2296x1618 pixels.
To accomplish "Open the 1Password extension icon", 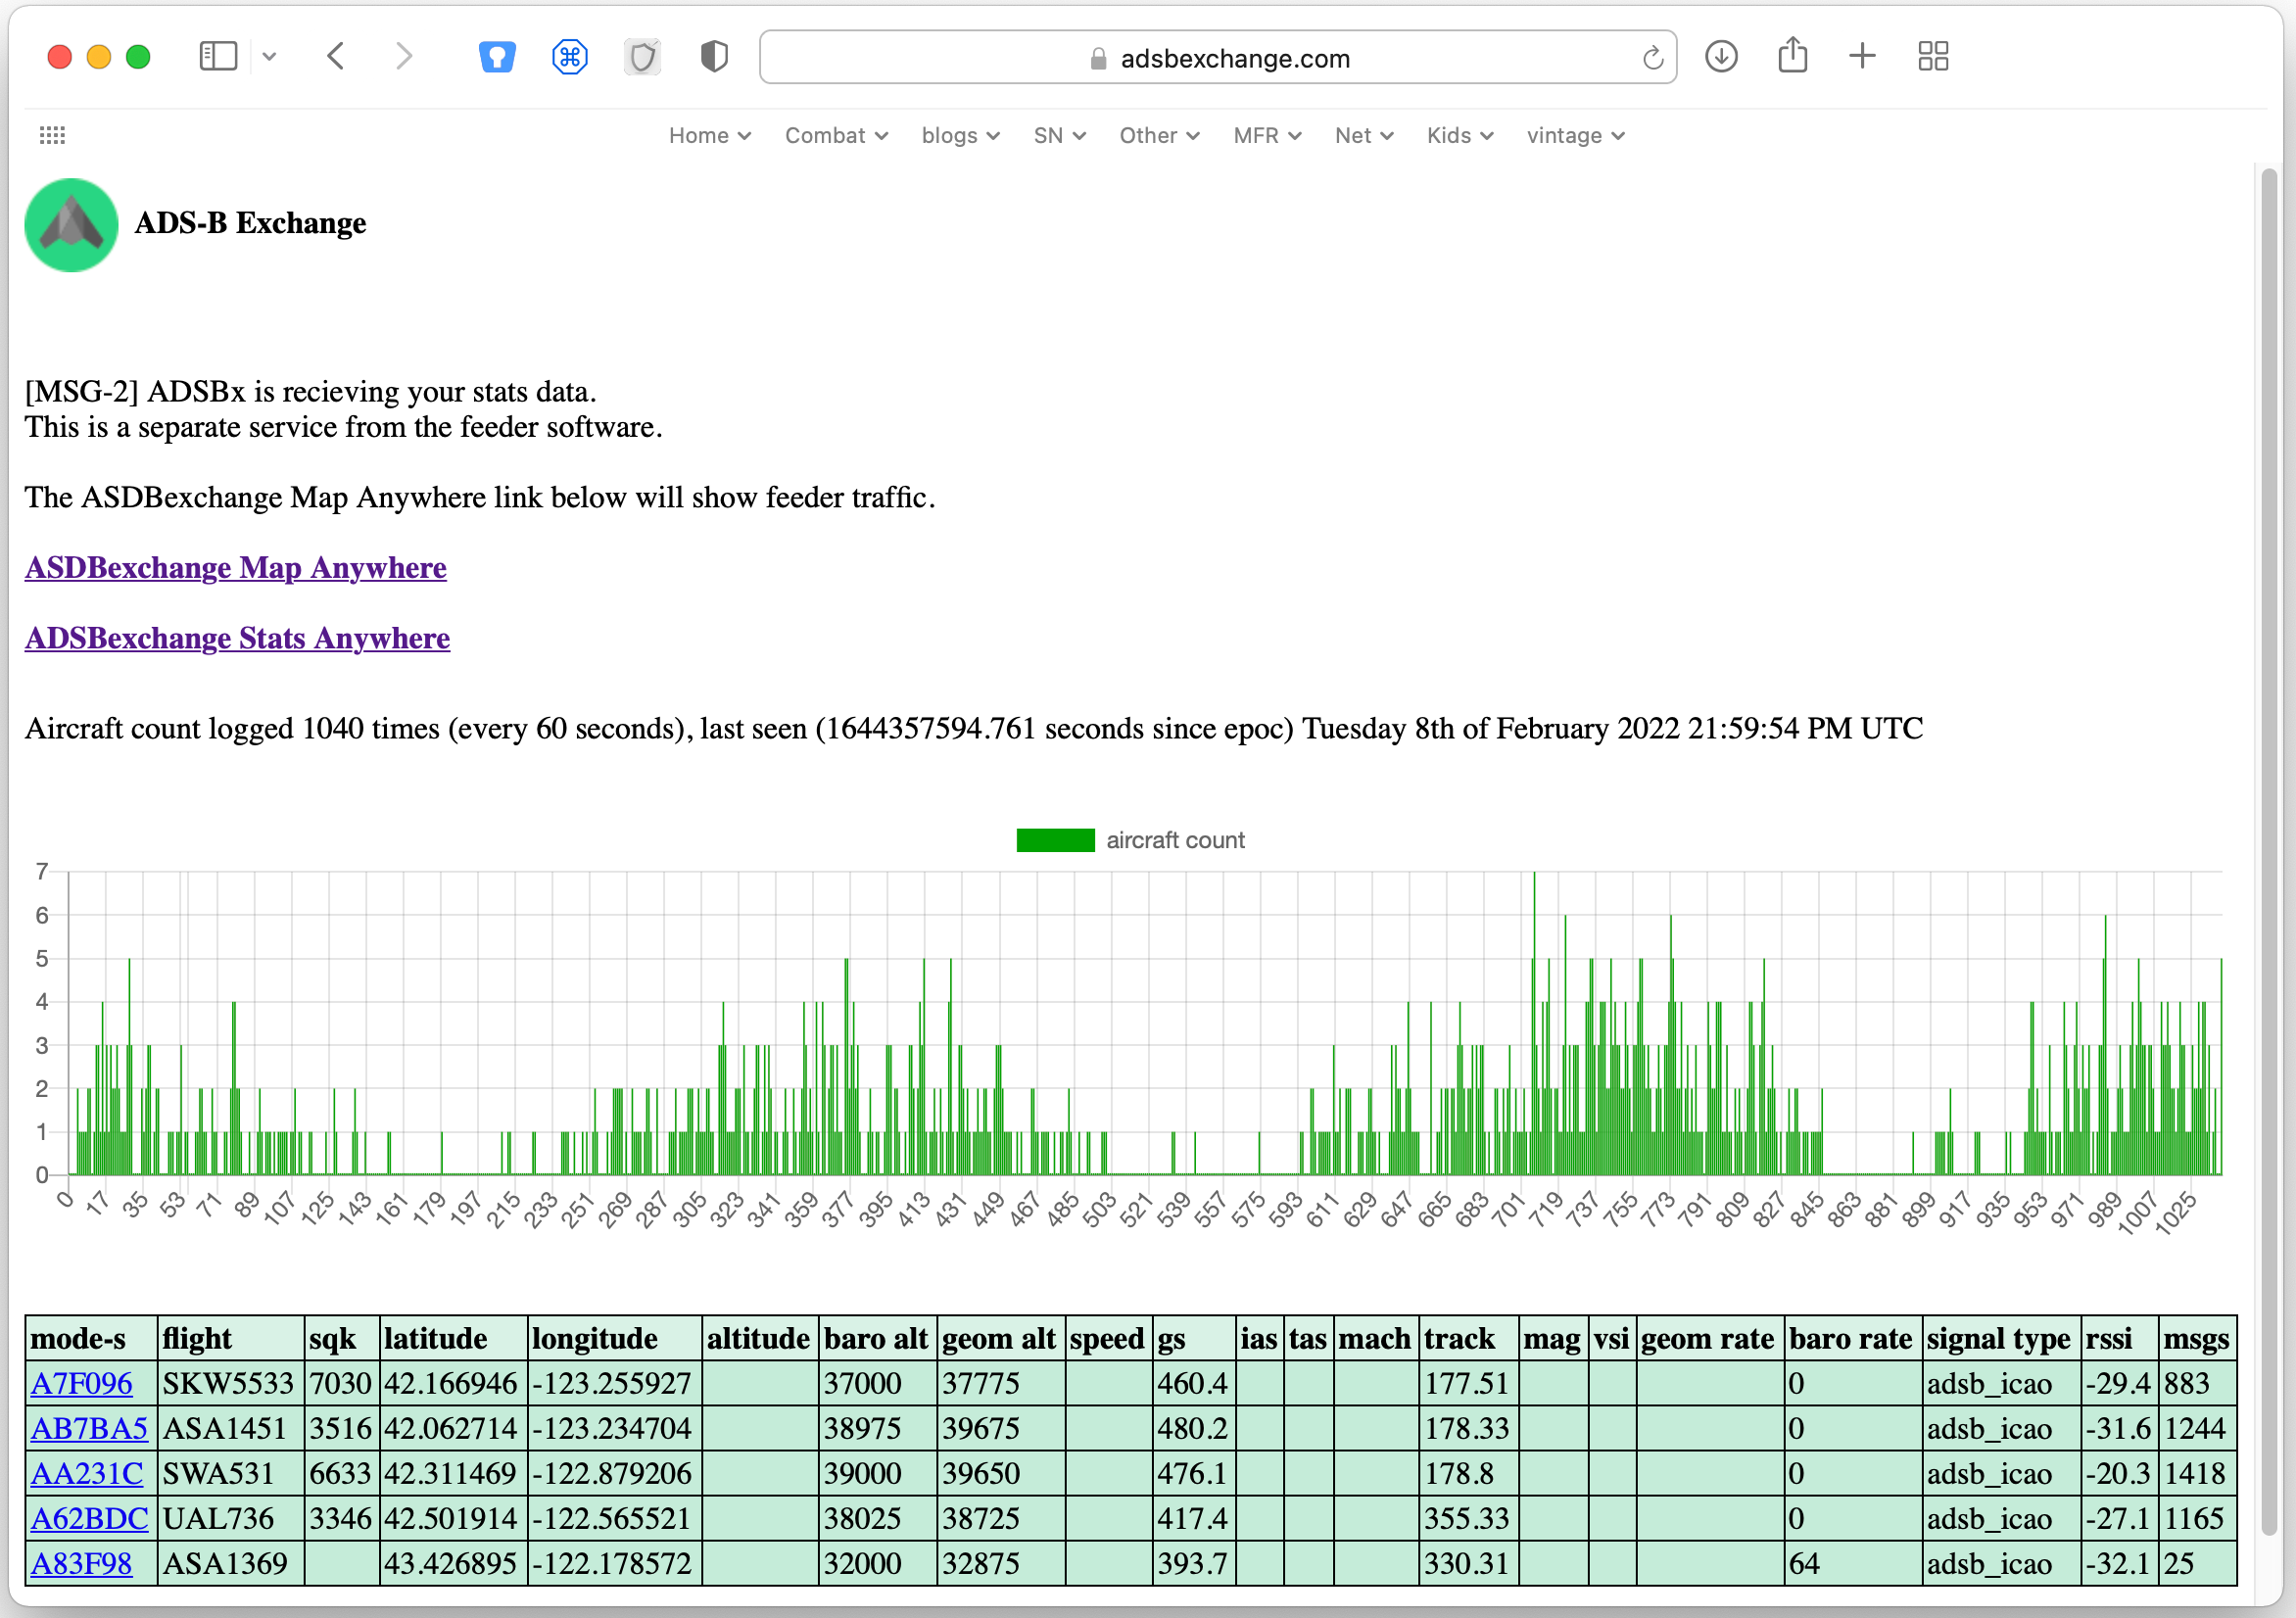I will (499, 57).
